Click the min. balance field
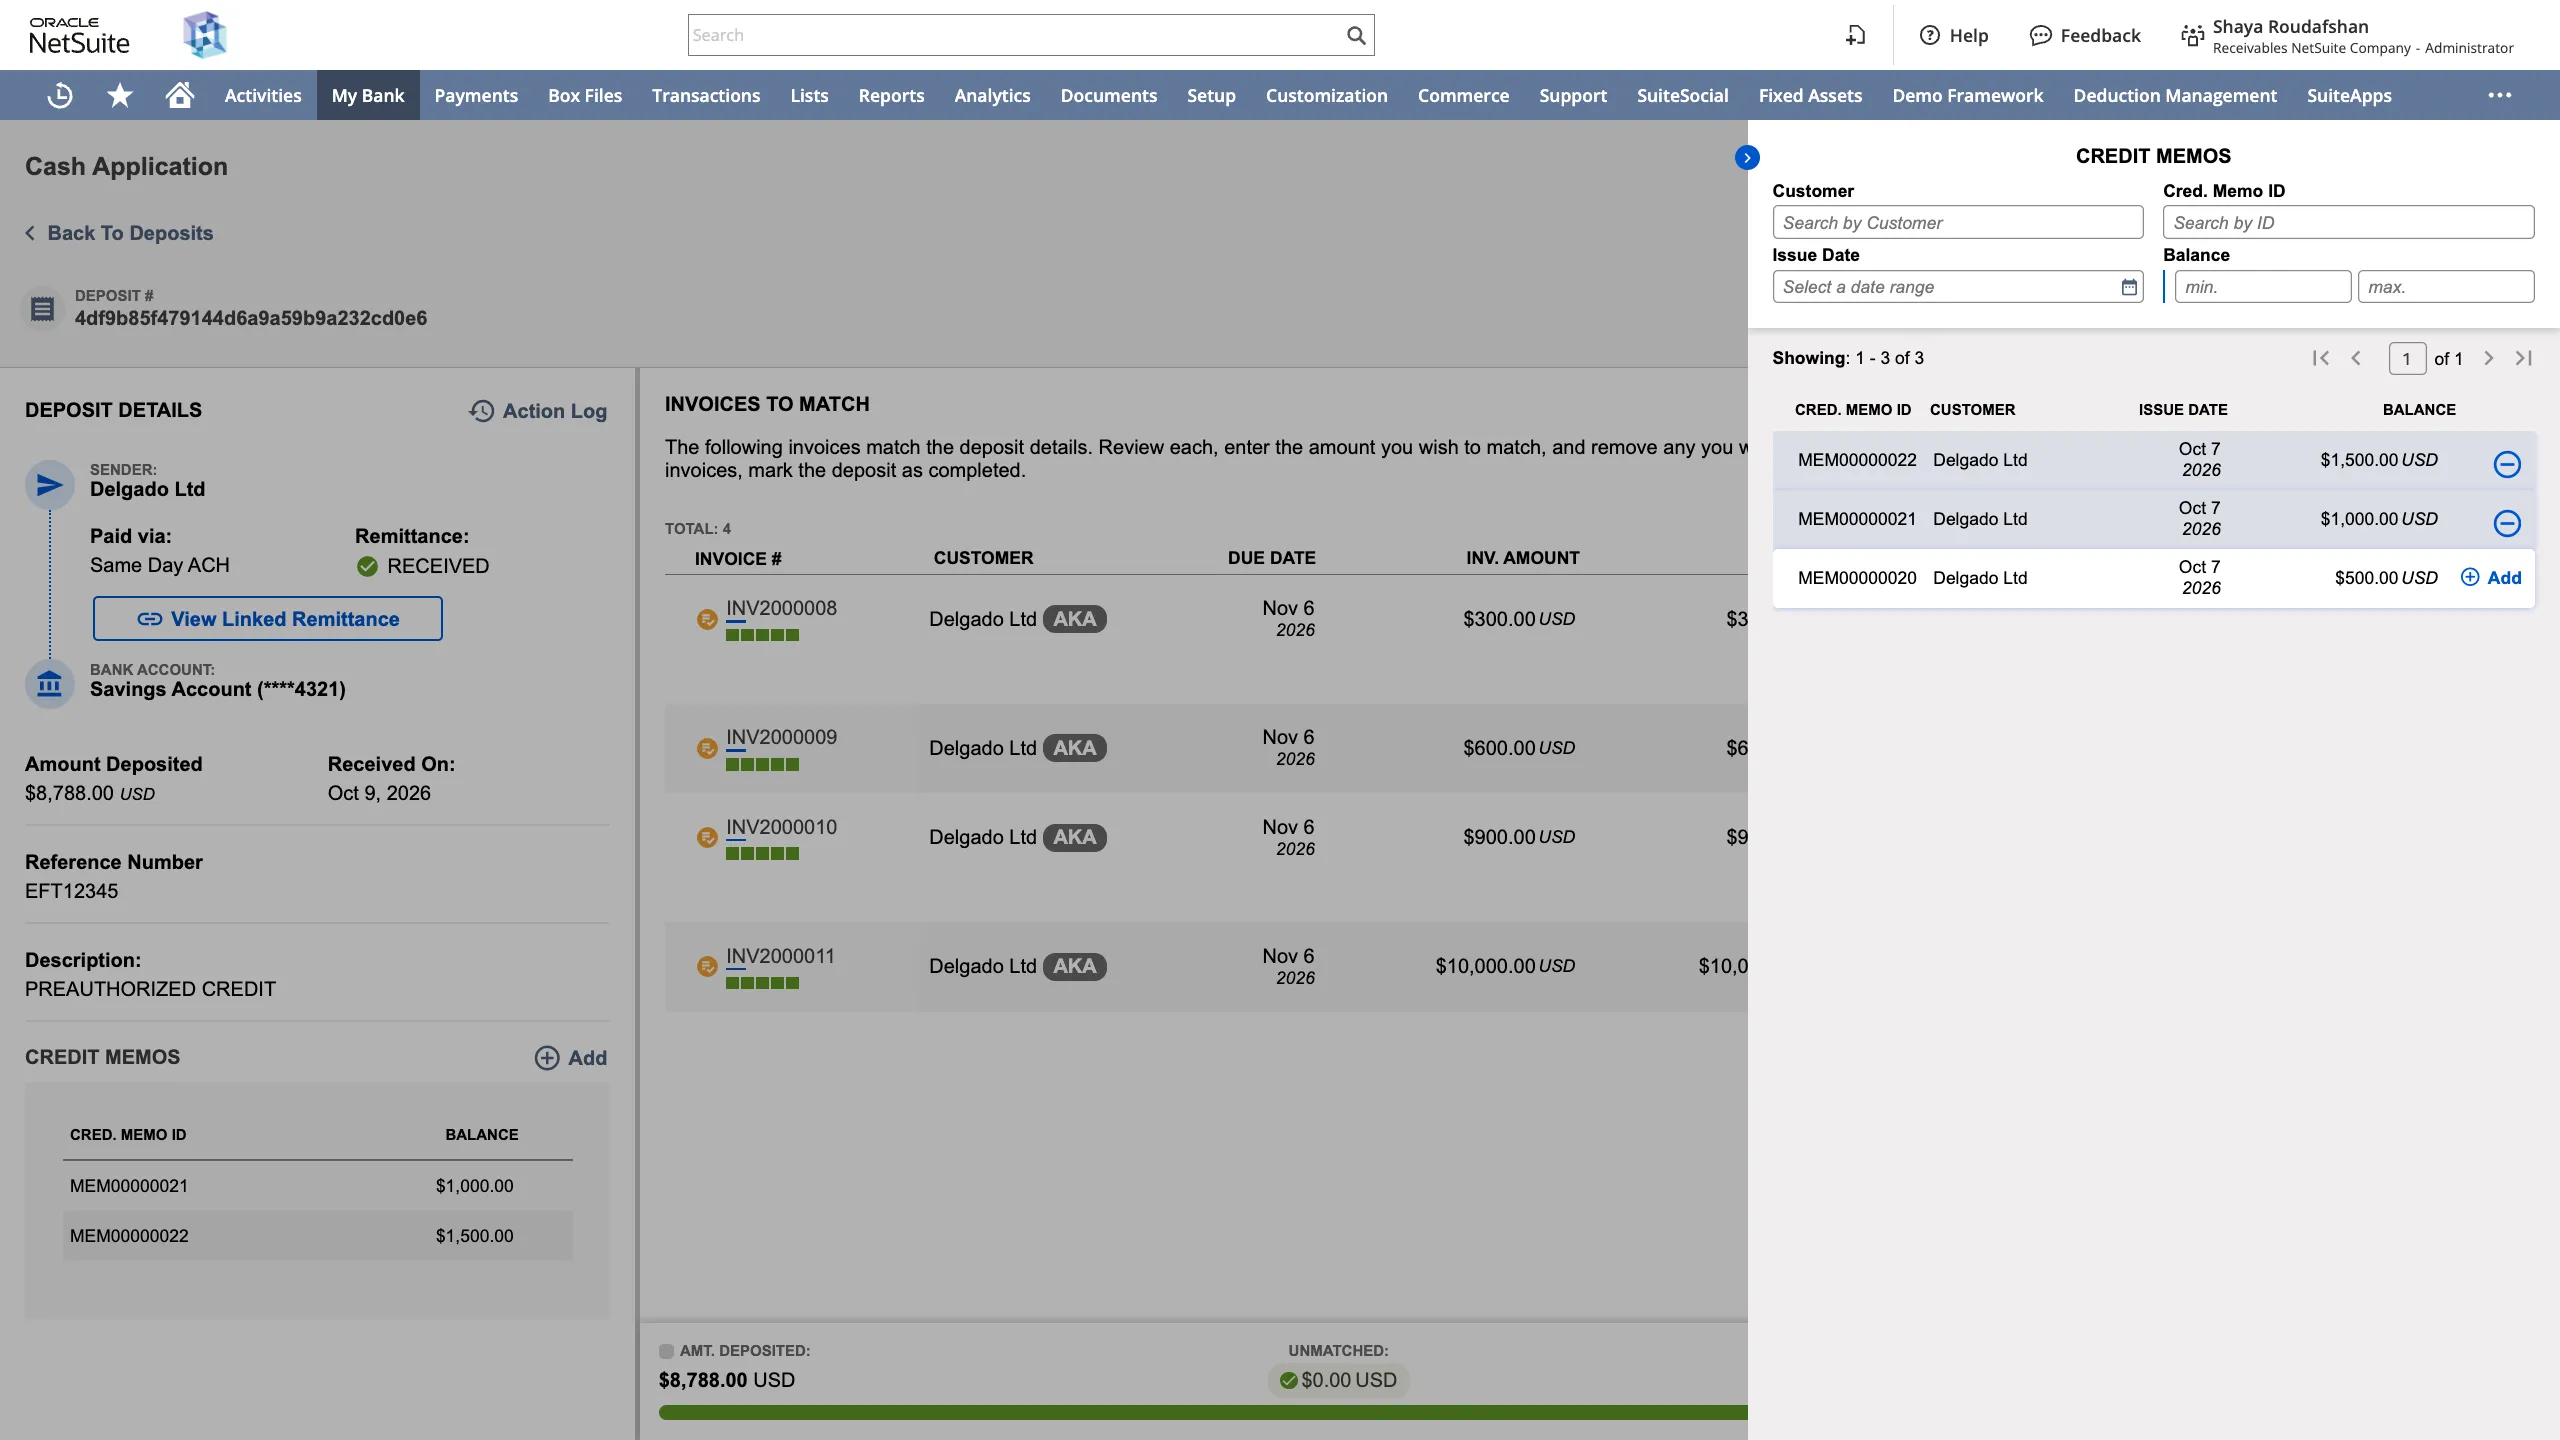Screen dimensions: 2560x1440 tap(2262, 287)
